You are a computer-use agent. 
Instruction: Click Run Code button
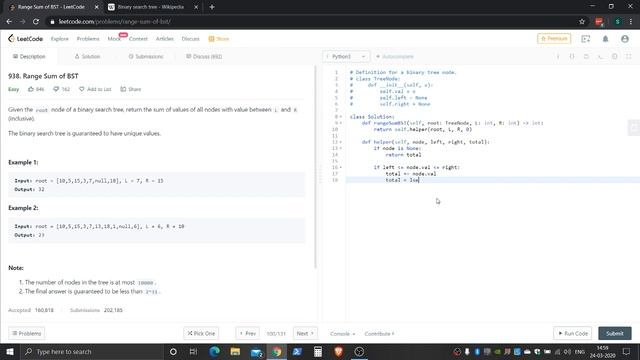[x=573, y=333]
